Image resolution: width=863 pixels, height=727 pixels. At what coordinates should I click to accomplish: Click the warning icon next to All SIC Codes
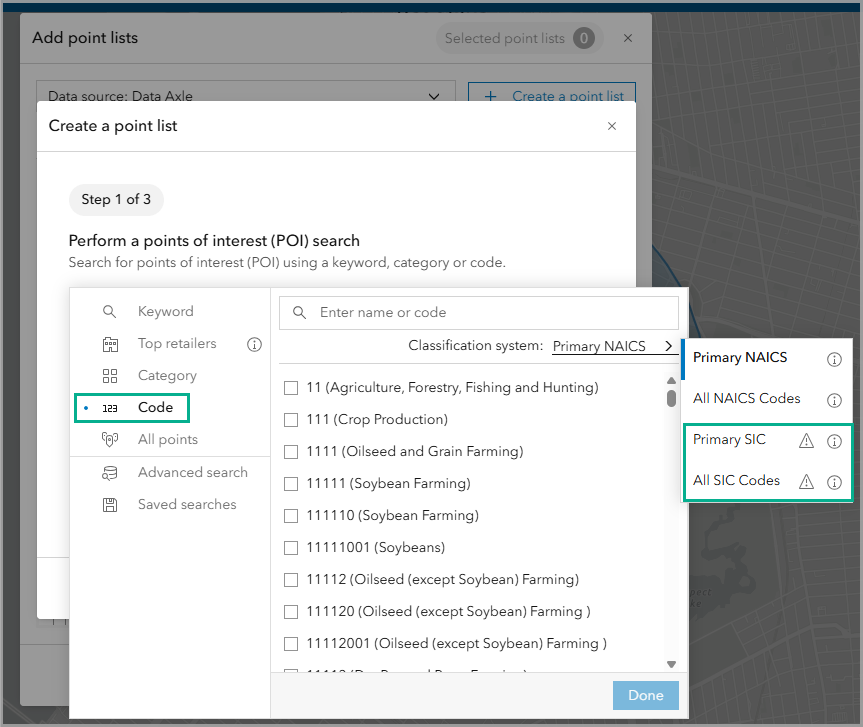coord(806,482)
